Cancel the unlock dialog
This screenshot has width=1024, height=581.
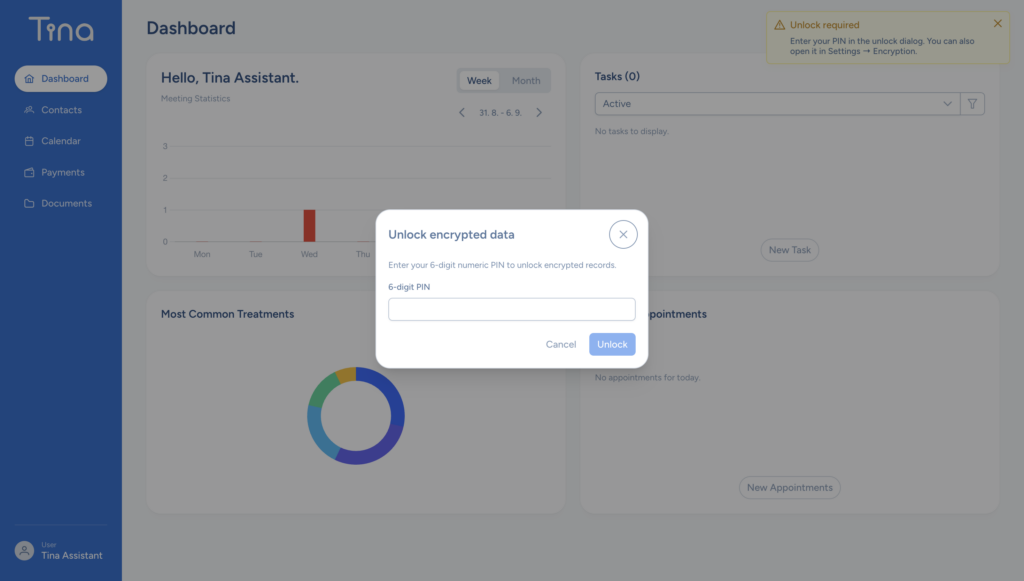561,344
